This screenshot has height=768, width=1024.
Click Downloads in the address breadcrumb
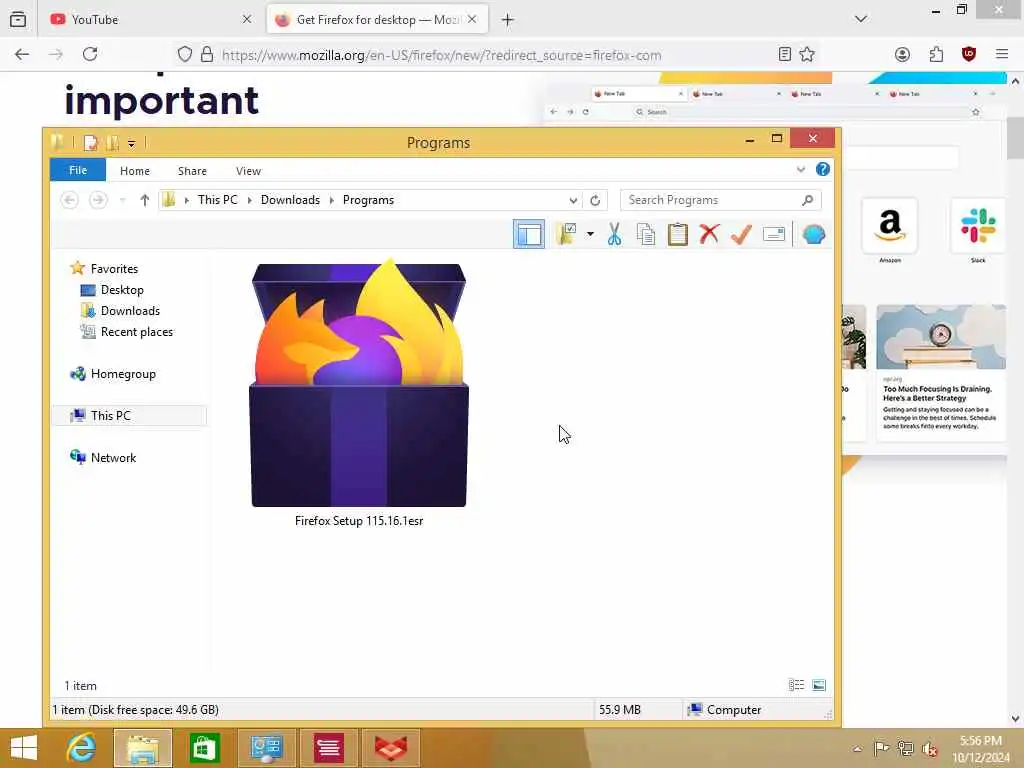click(290, 200)
